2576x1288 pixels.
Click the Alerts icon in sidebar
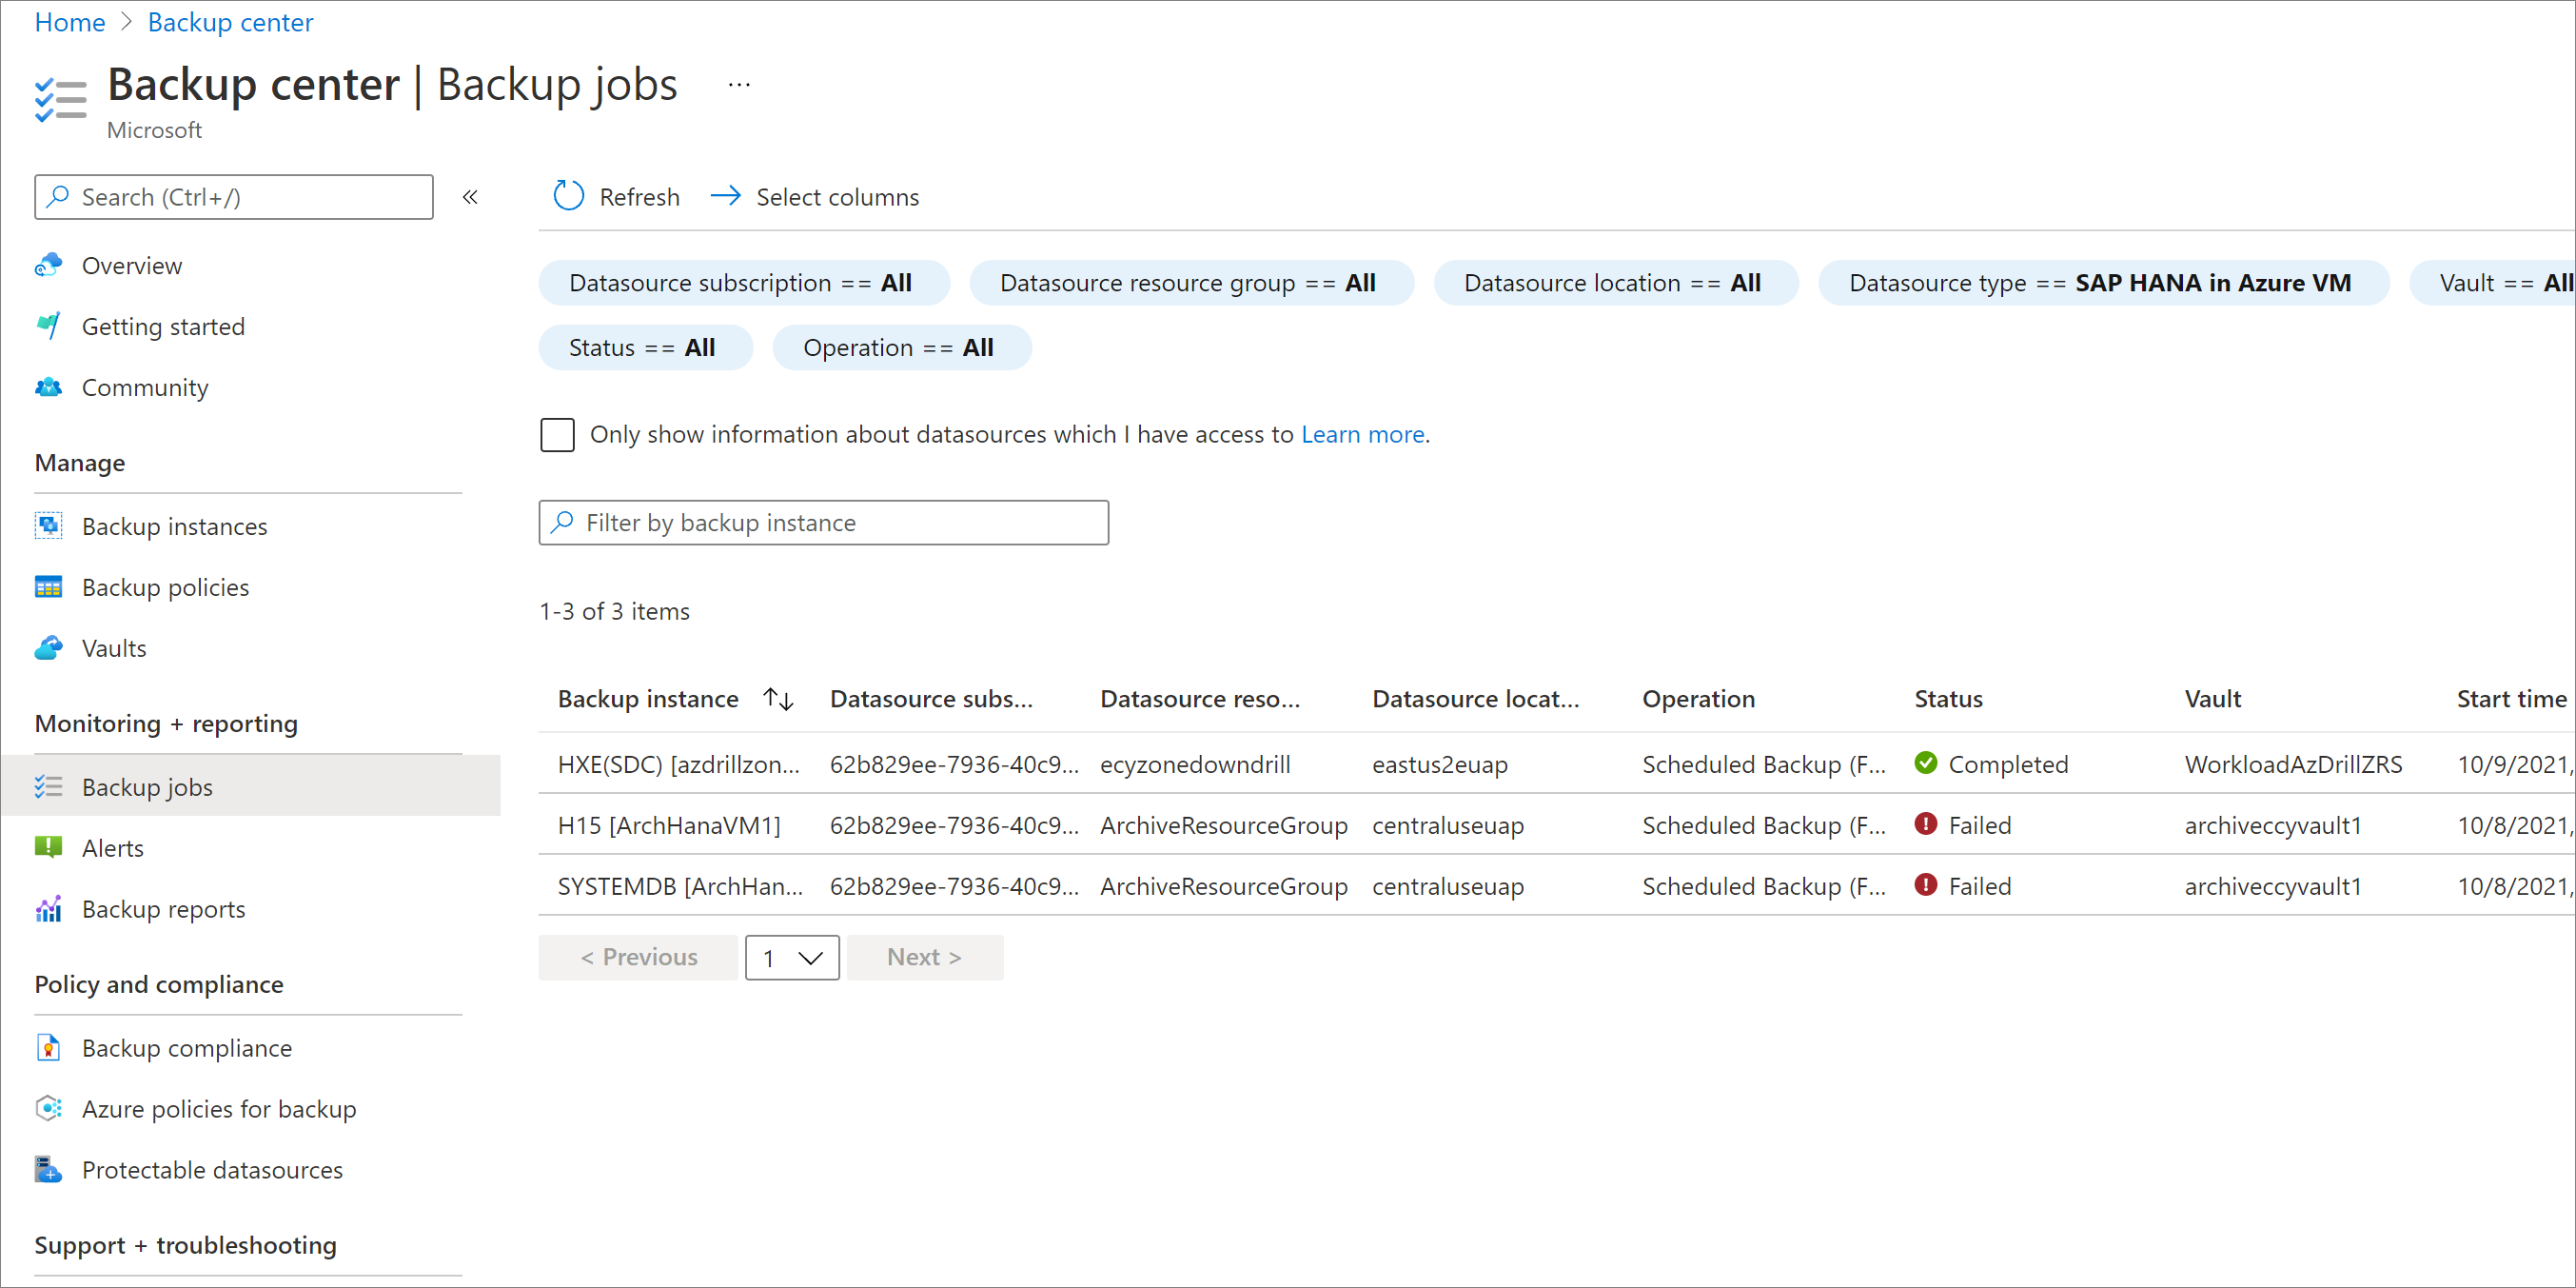tap(51, 847)
